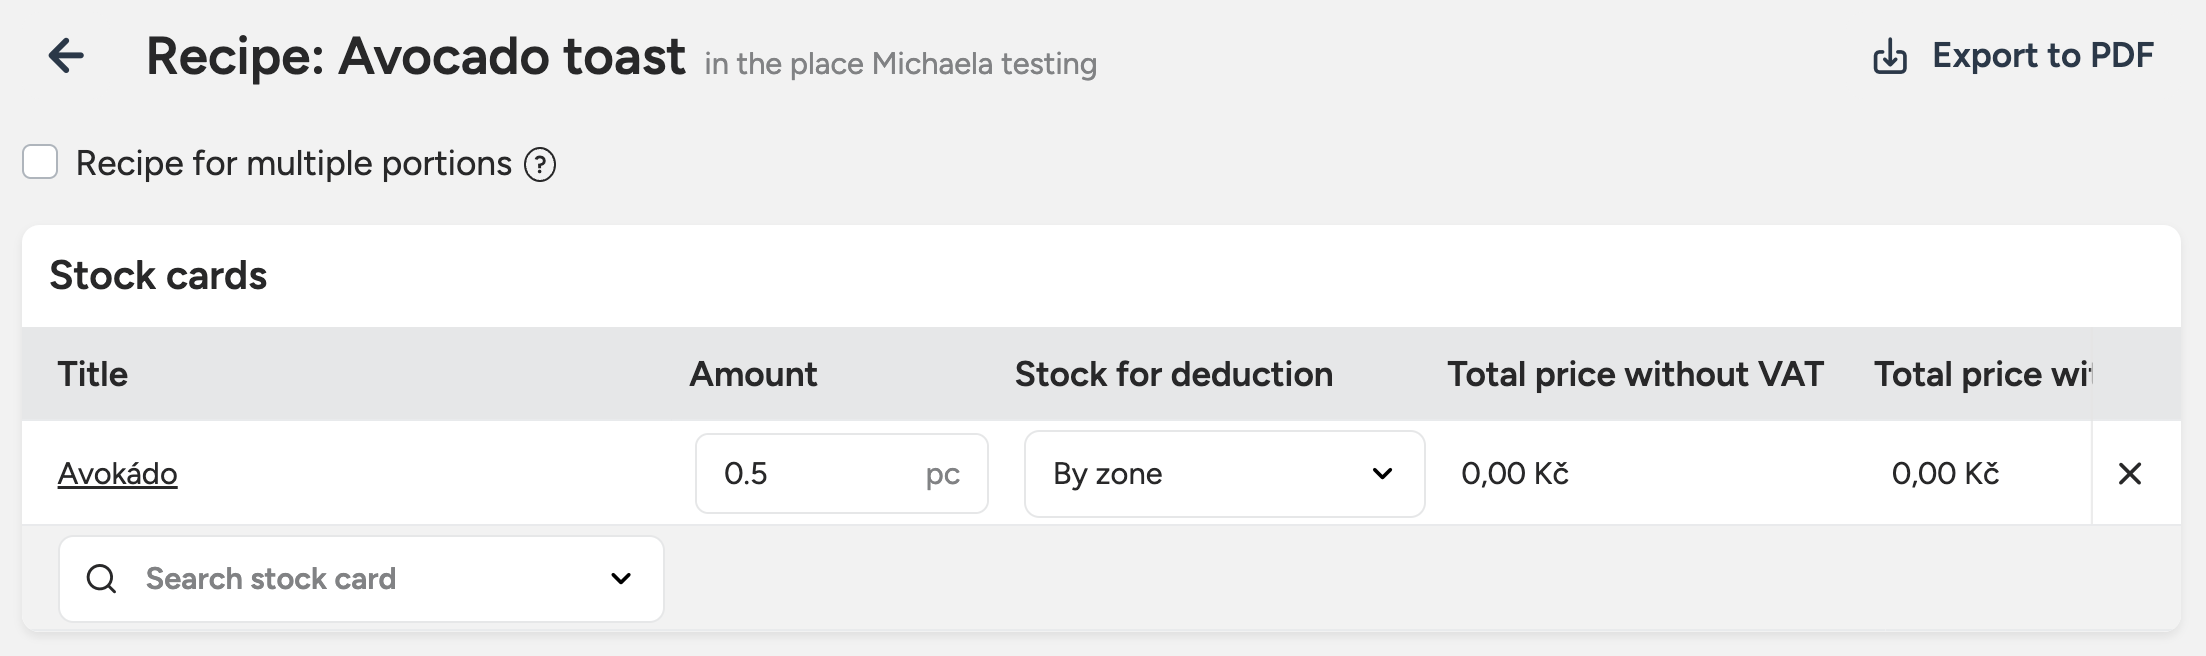Click the Title column header
Image resolution: width=2206 pixels, height=656 pixels.
pyautogui.click(x=93, y=374)
